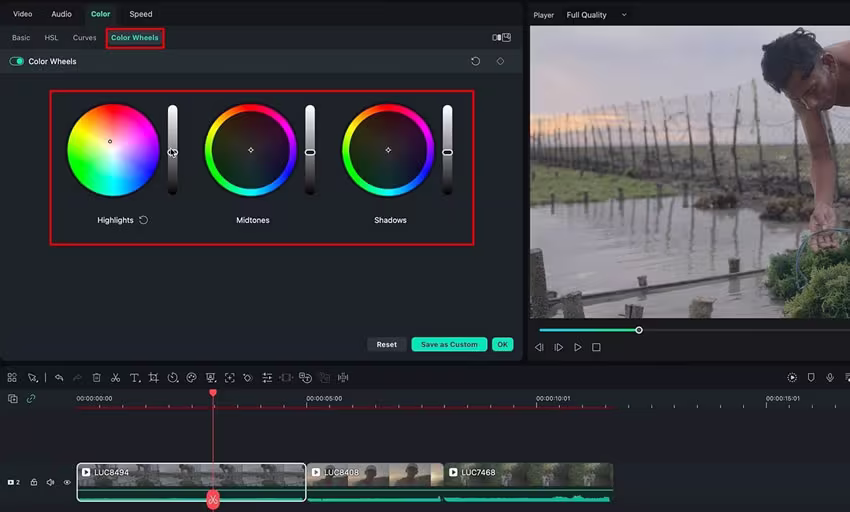Click the 00:00:05:00 mark on ruler
The image size is (850, 512).
[324, 398]
